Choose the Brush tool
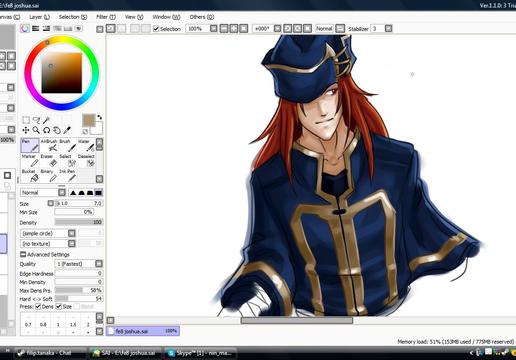The image size is (516, 360). pos(67,146)
